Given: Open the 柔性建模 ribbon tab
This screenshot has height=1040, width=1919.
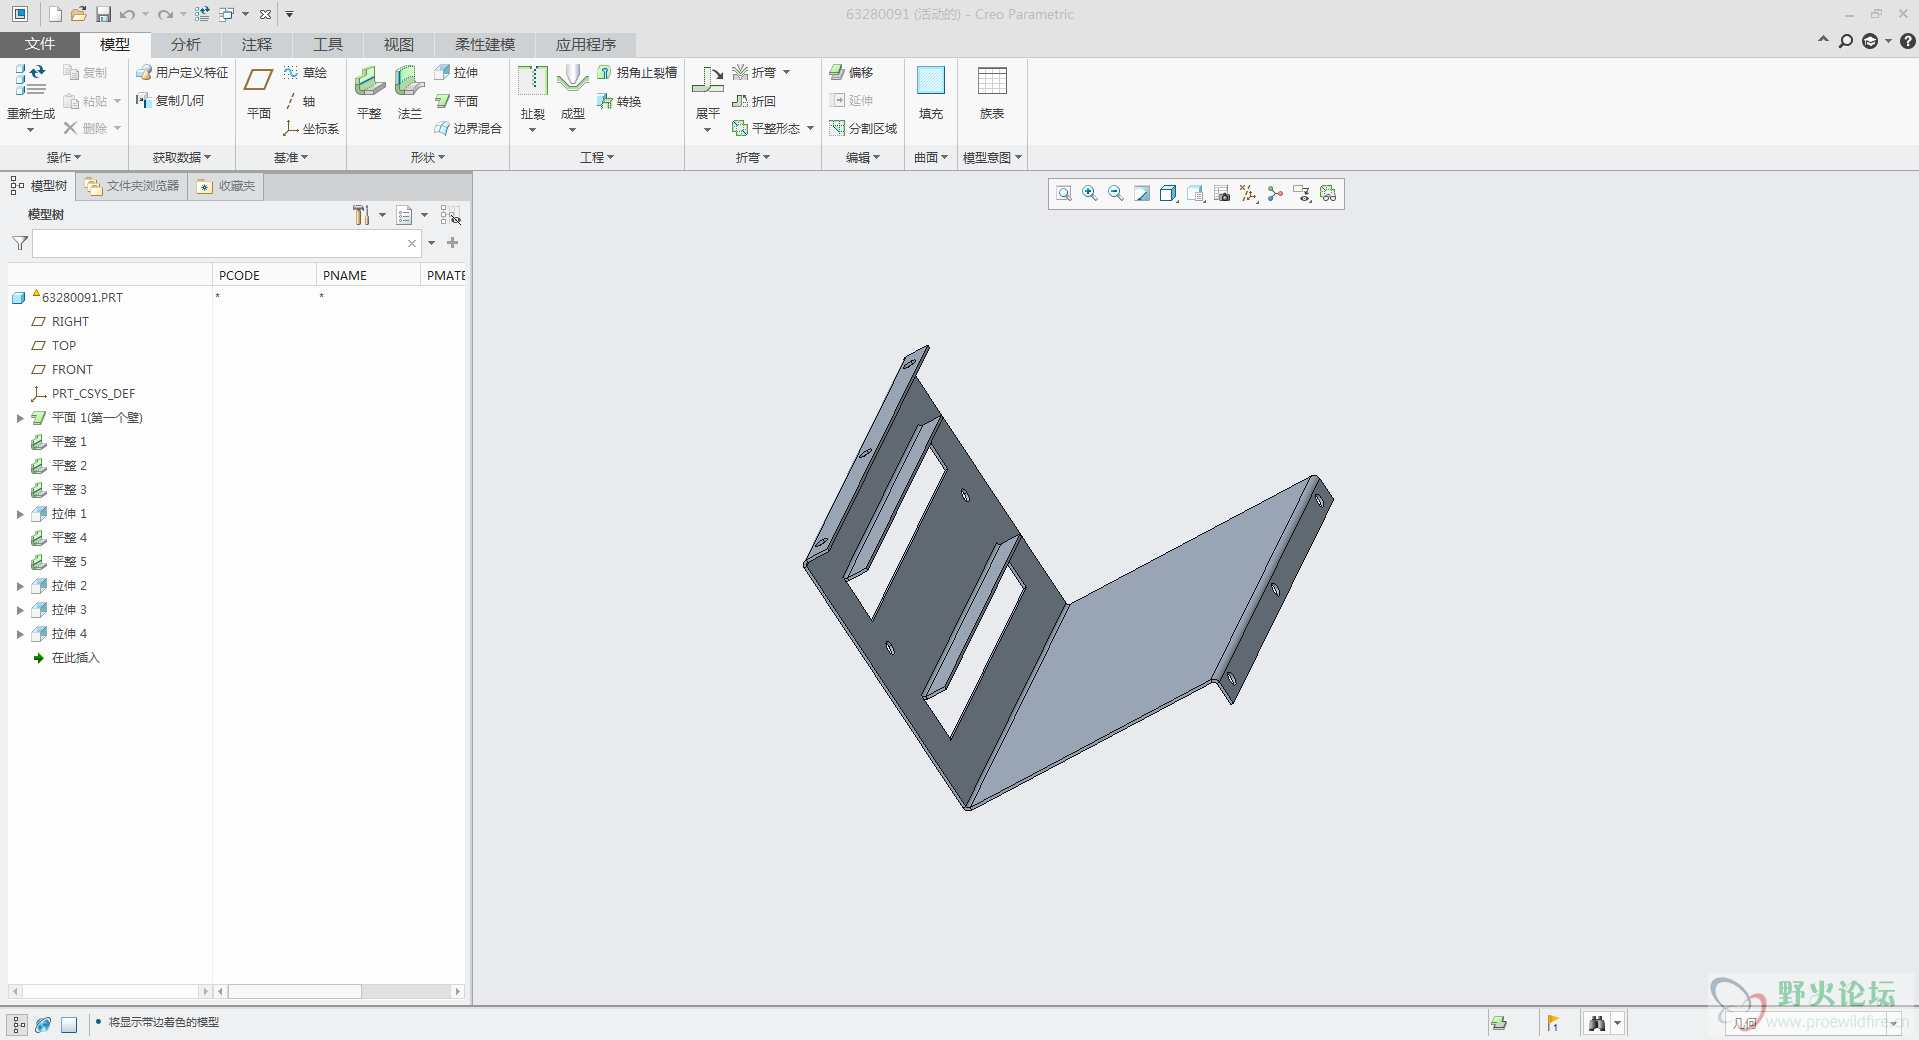Looking at the screenshot, I should 485,44.
